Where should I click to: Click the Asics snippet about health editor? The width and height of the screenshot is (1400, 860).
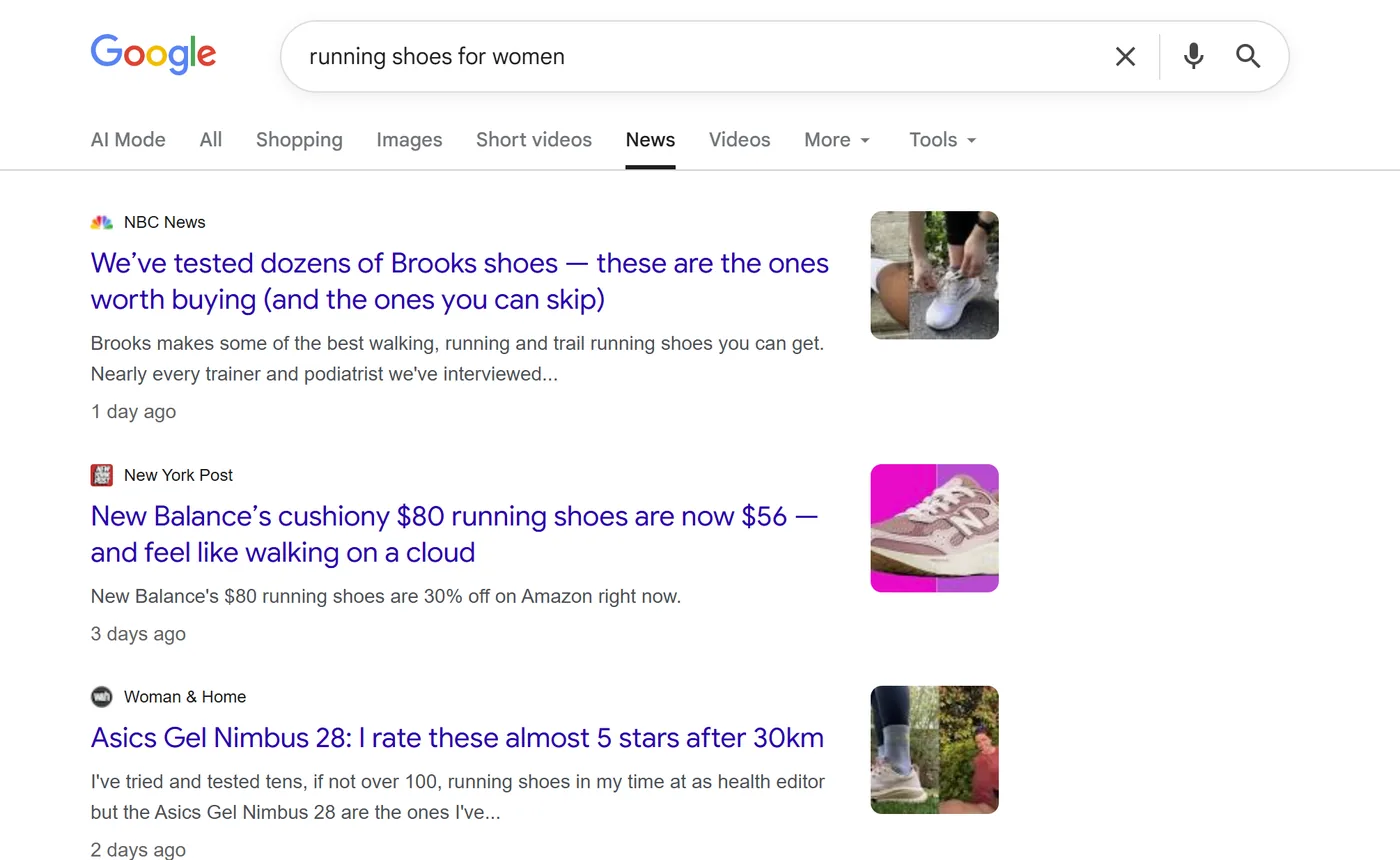458,797
